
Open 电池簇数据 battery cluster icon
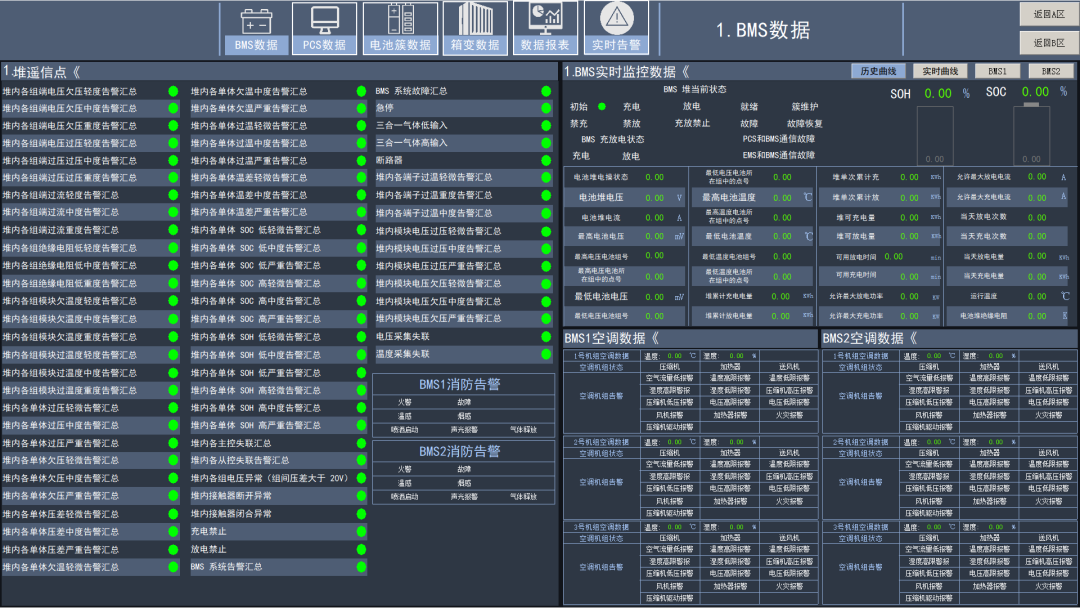tap(400, 28)
